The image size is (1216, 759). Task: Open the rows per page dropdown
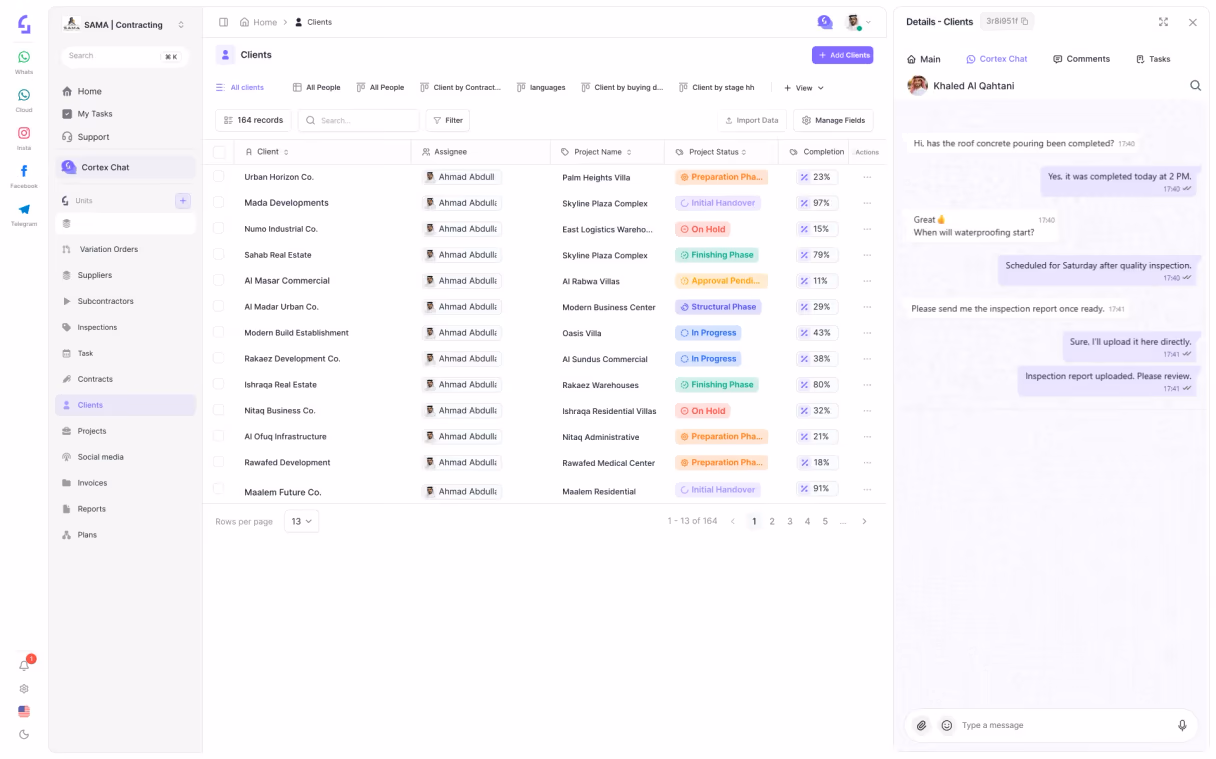click(301, 521)
